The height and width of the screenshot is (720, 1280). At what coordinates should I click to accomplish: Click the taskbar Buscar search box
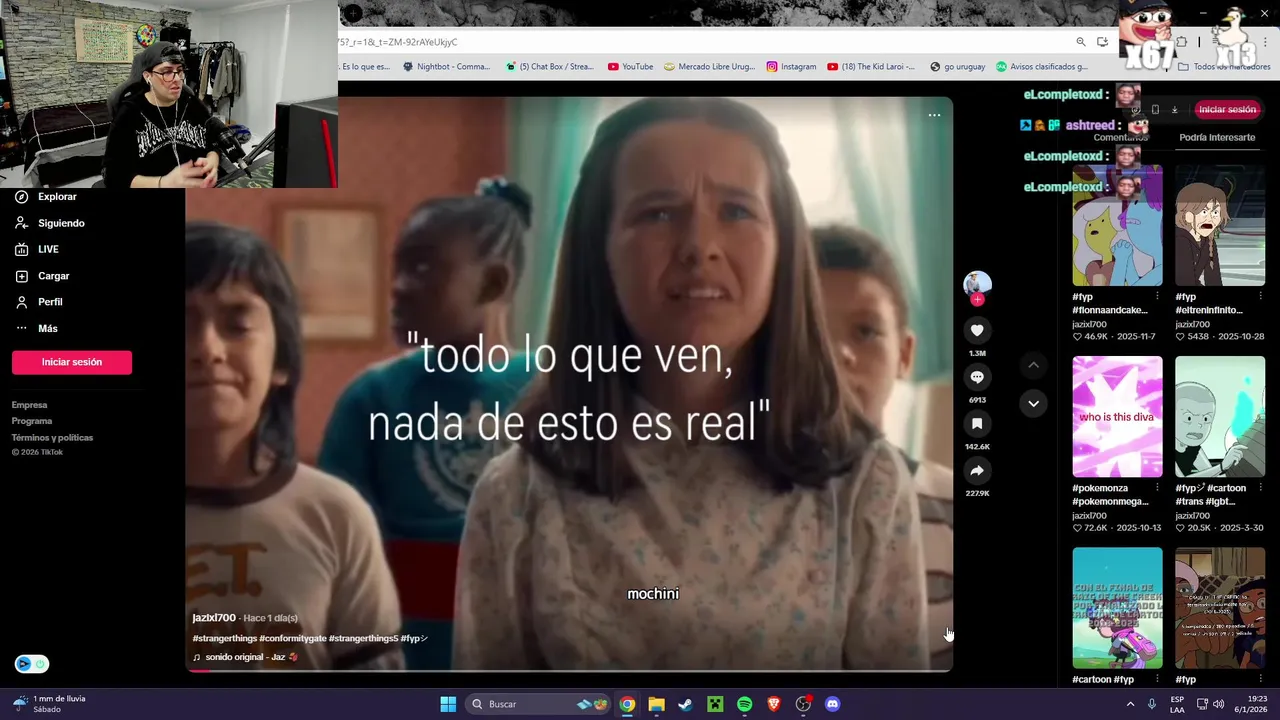538,704
